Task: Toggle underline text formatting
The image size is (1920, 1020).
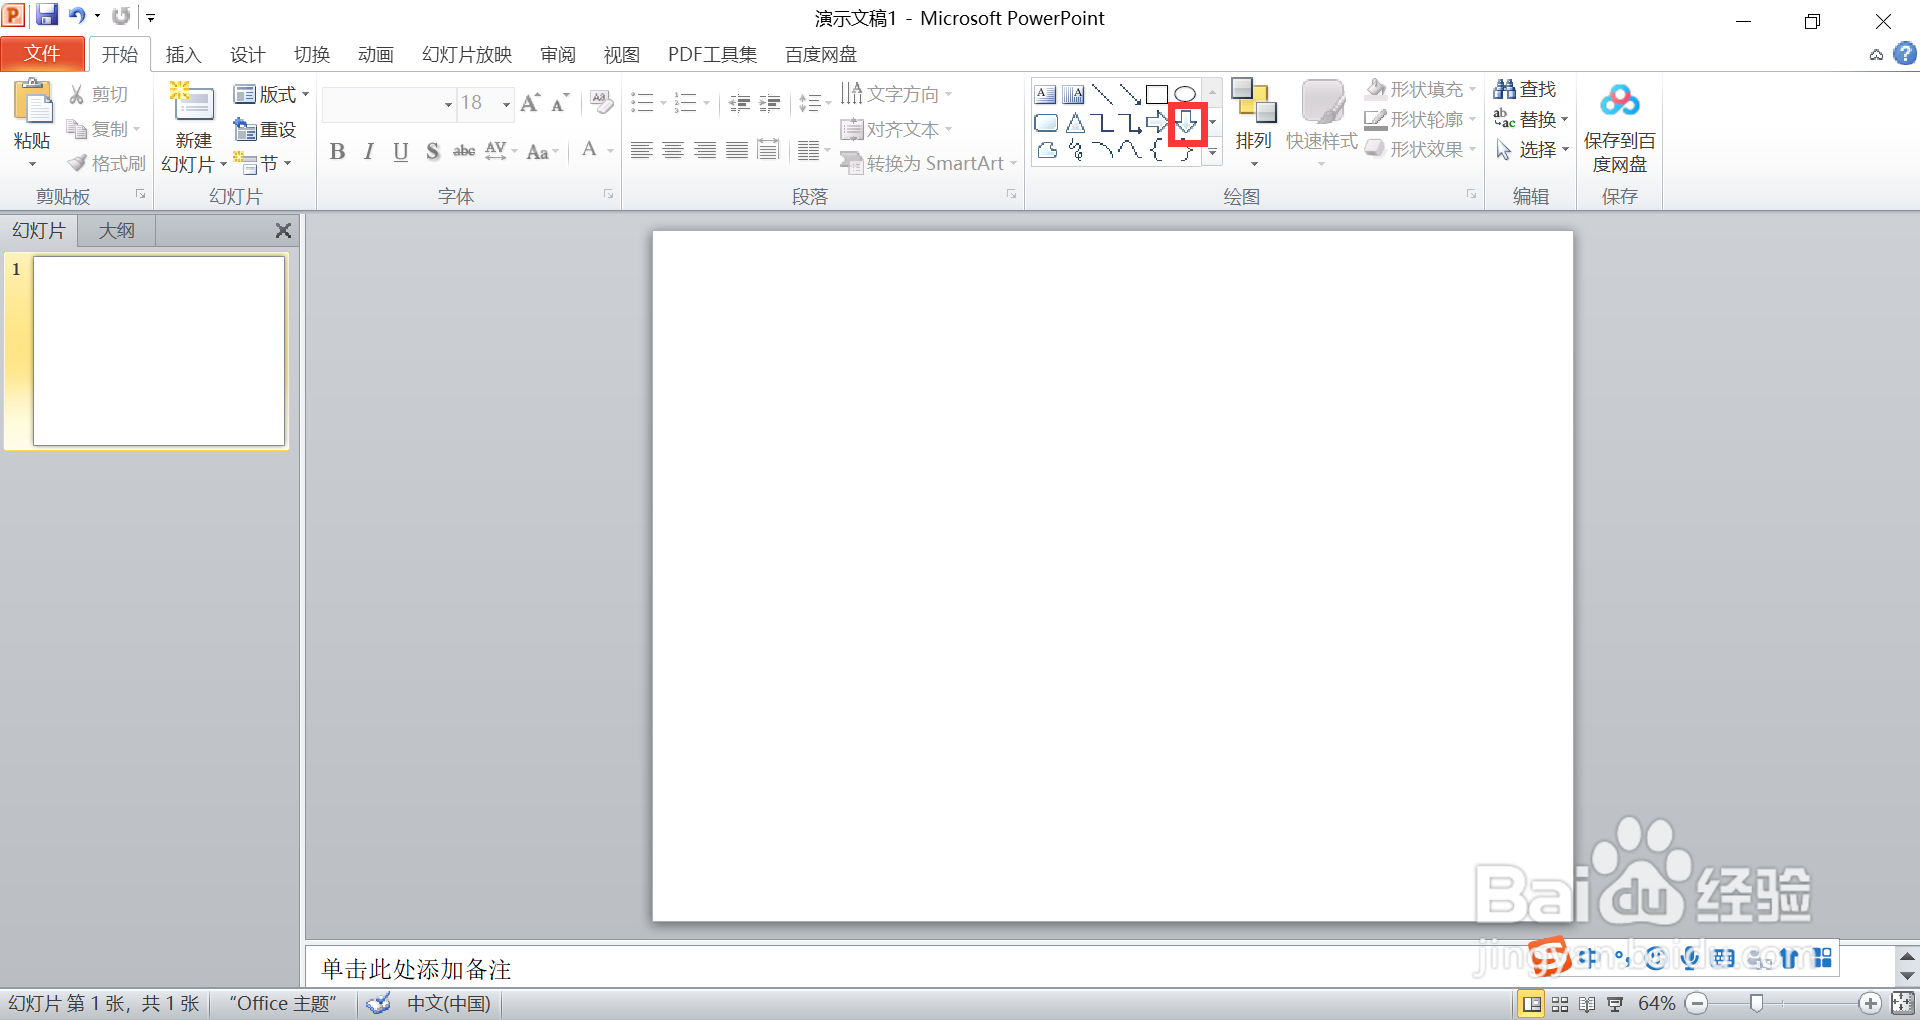Action: [401, 151]
